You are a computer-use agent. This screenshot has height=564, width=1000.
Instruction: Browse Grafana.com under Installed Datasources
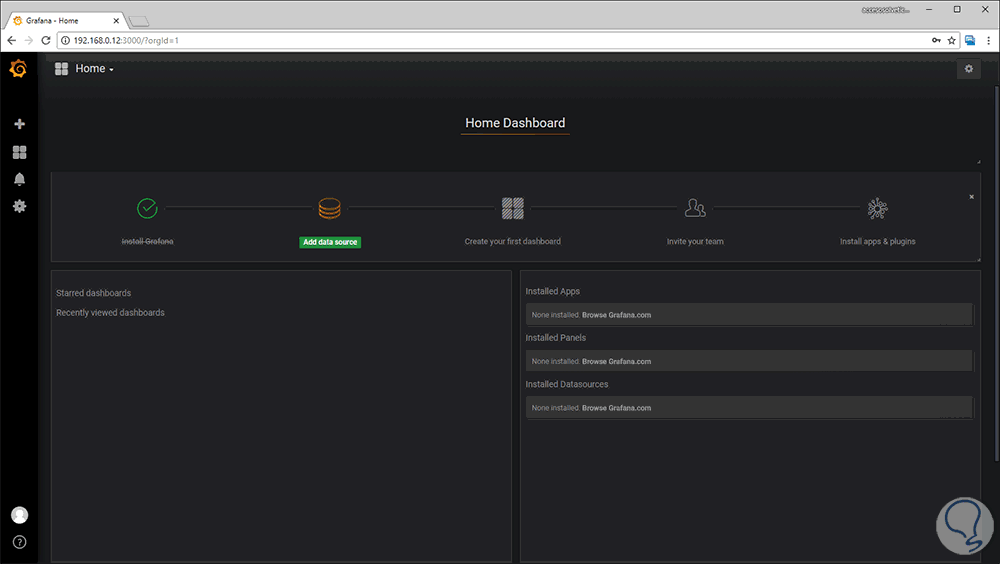[617, 408]
